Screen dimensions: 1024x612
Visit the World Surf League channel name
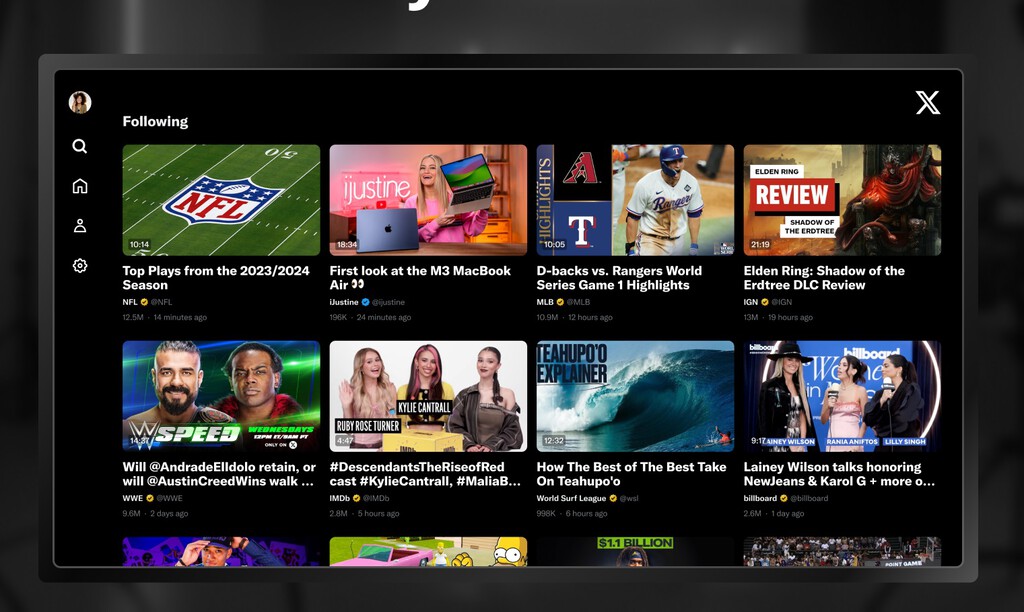(571, 498)
